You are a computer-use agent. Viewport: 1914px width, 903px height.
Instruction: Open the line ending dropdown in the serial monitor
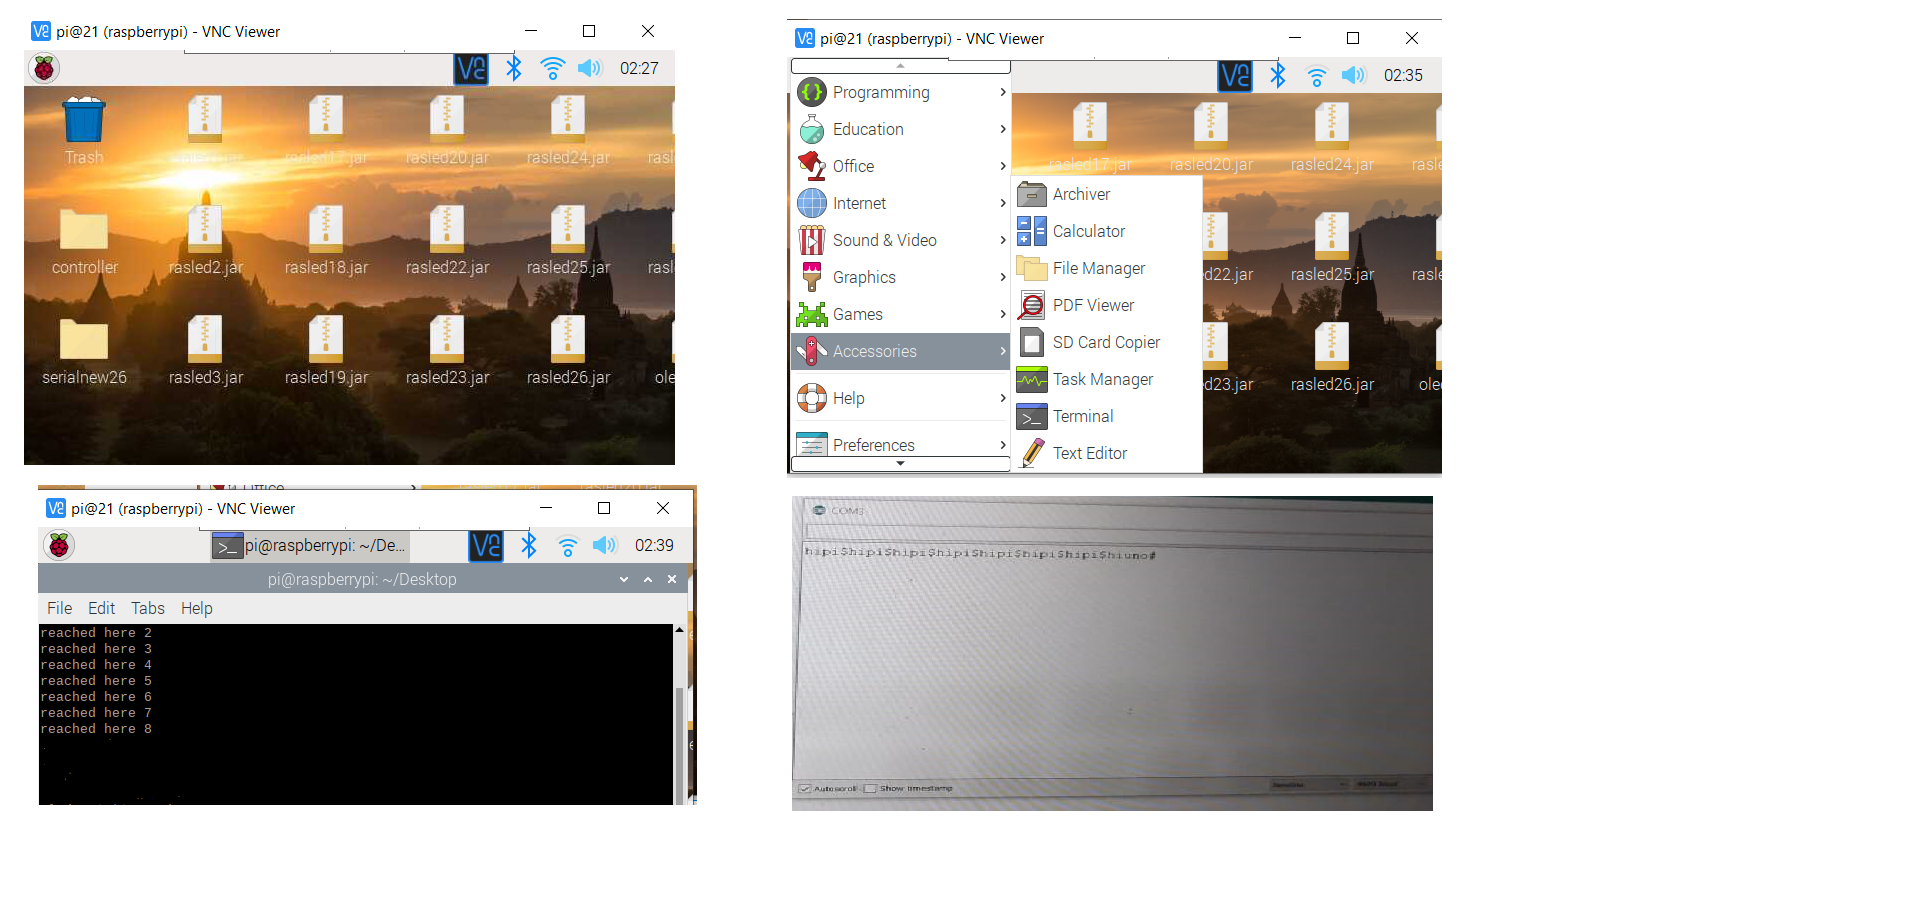click(1308, 785)
